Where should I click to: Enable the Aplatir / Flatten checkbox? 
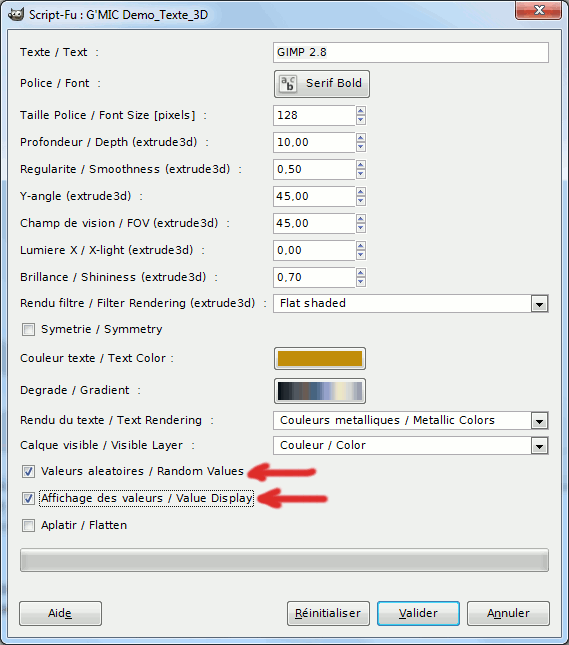pyautogui.click(x=28, y=525)
